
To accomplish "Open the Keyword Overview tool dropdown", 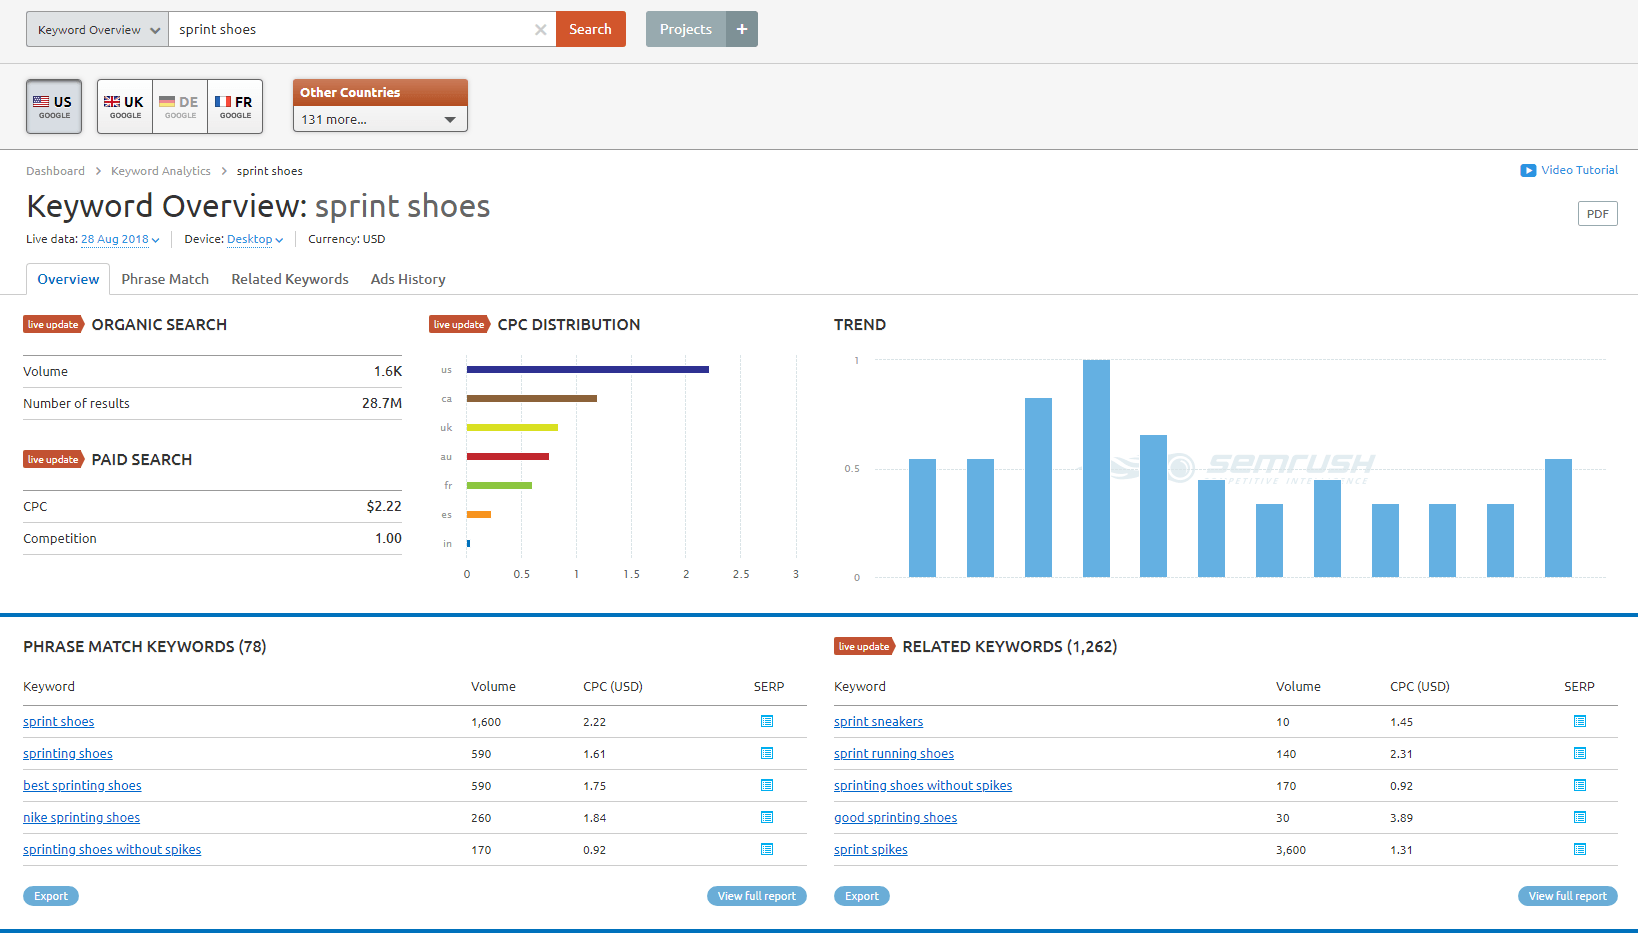I will (x=97, y=30).
